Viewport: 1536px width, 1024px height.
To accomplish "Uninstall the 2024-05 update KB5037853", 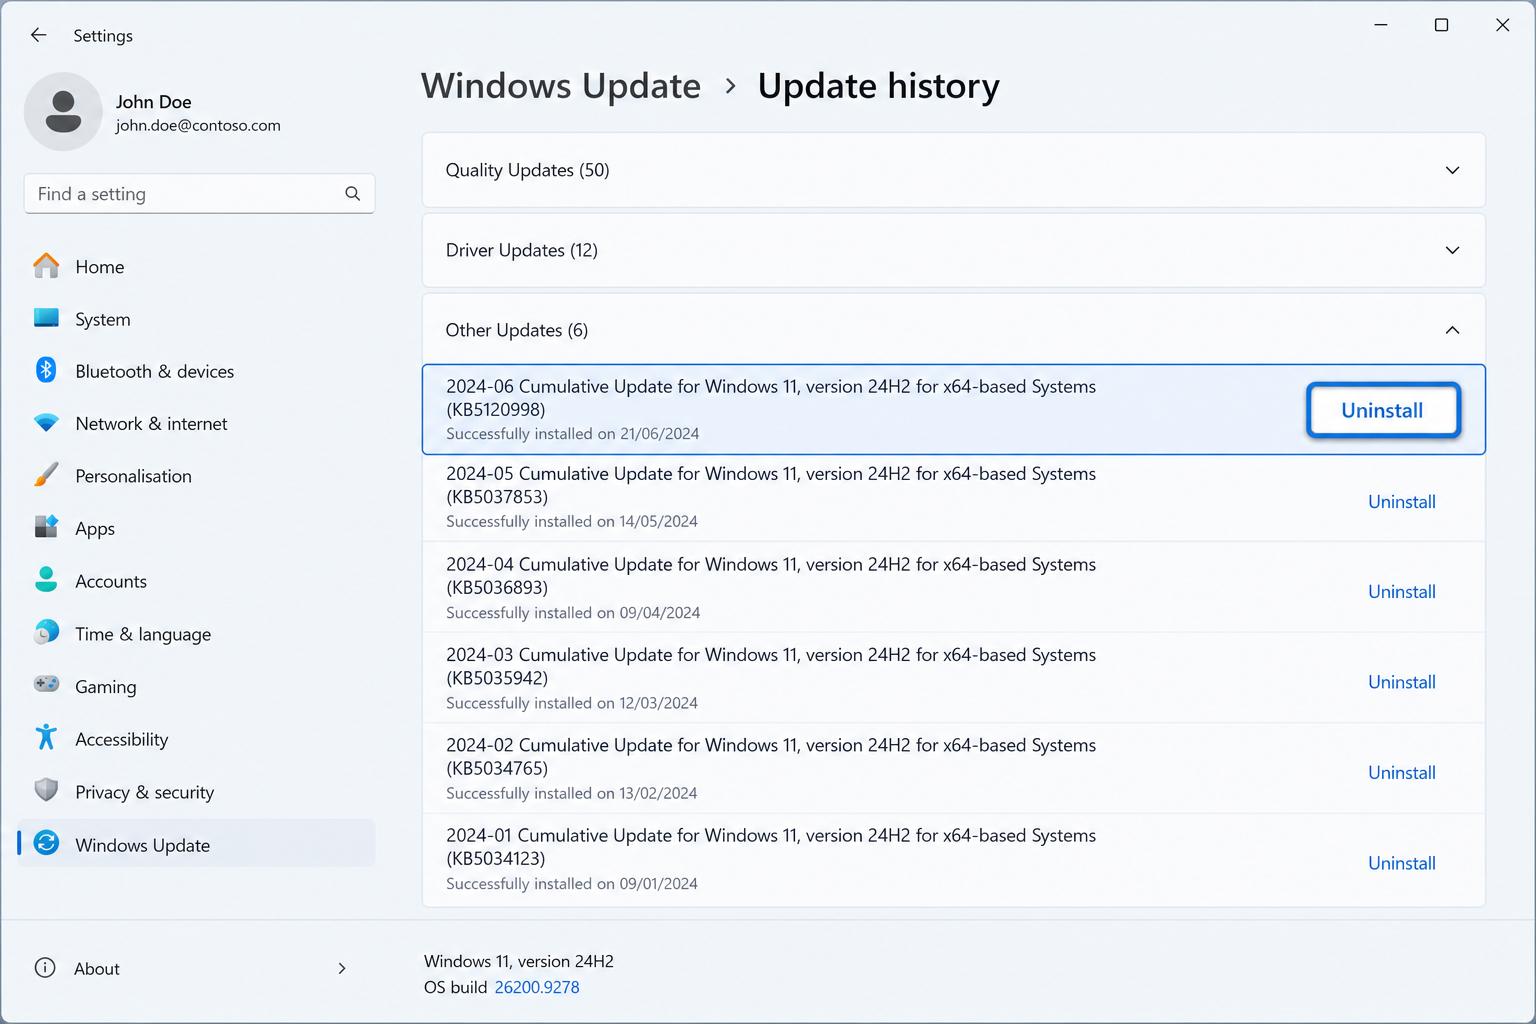I will [x=1402, y=502].
